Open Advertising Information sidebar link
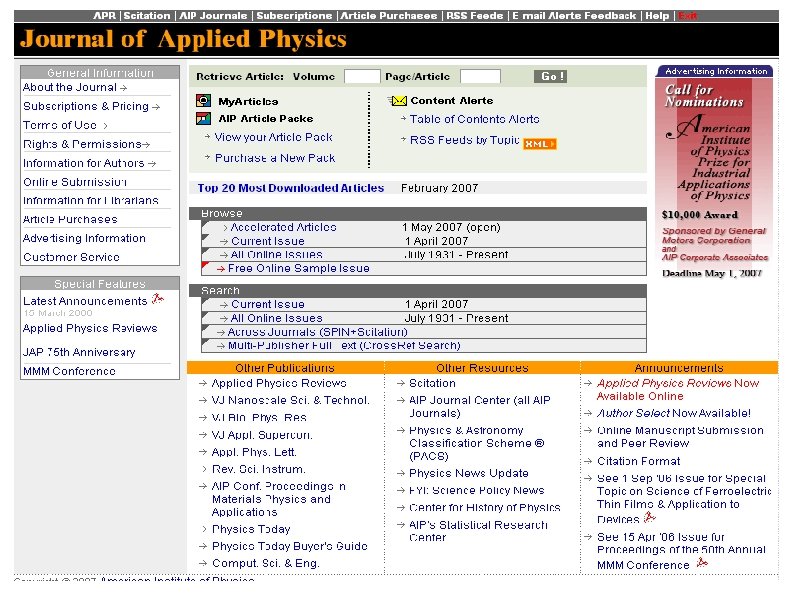The image size is (794, 595). pos(84,238)
